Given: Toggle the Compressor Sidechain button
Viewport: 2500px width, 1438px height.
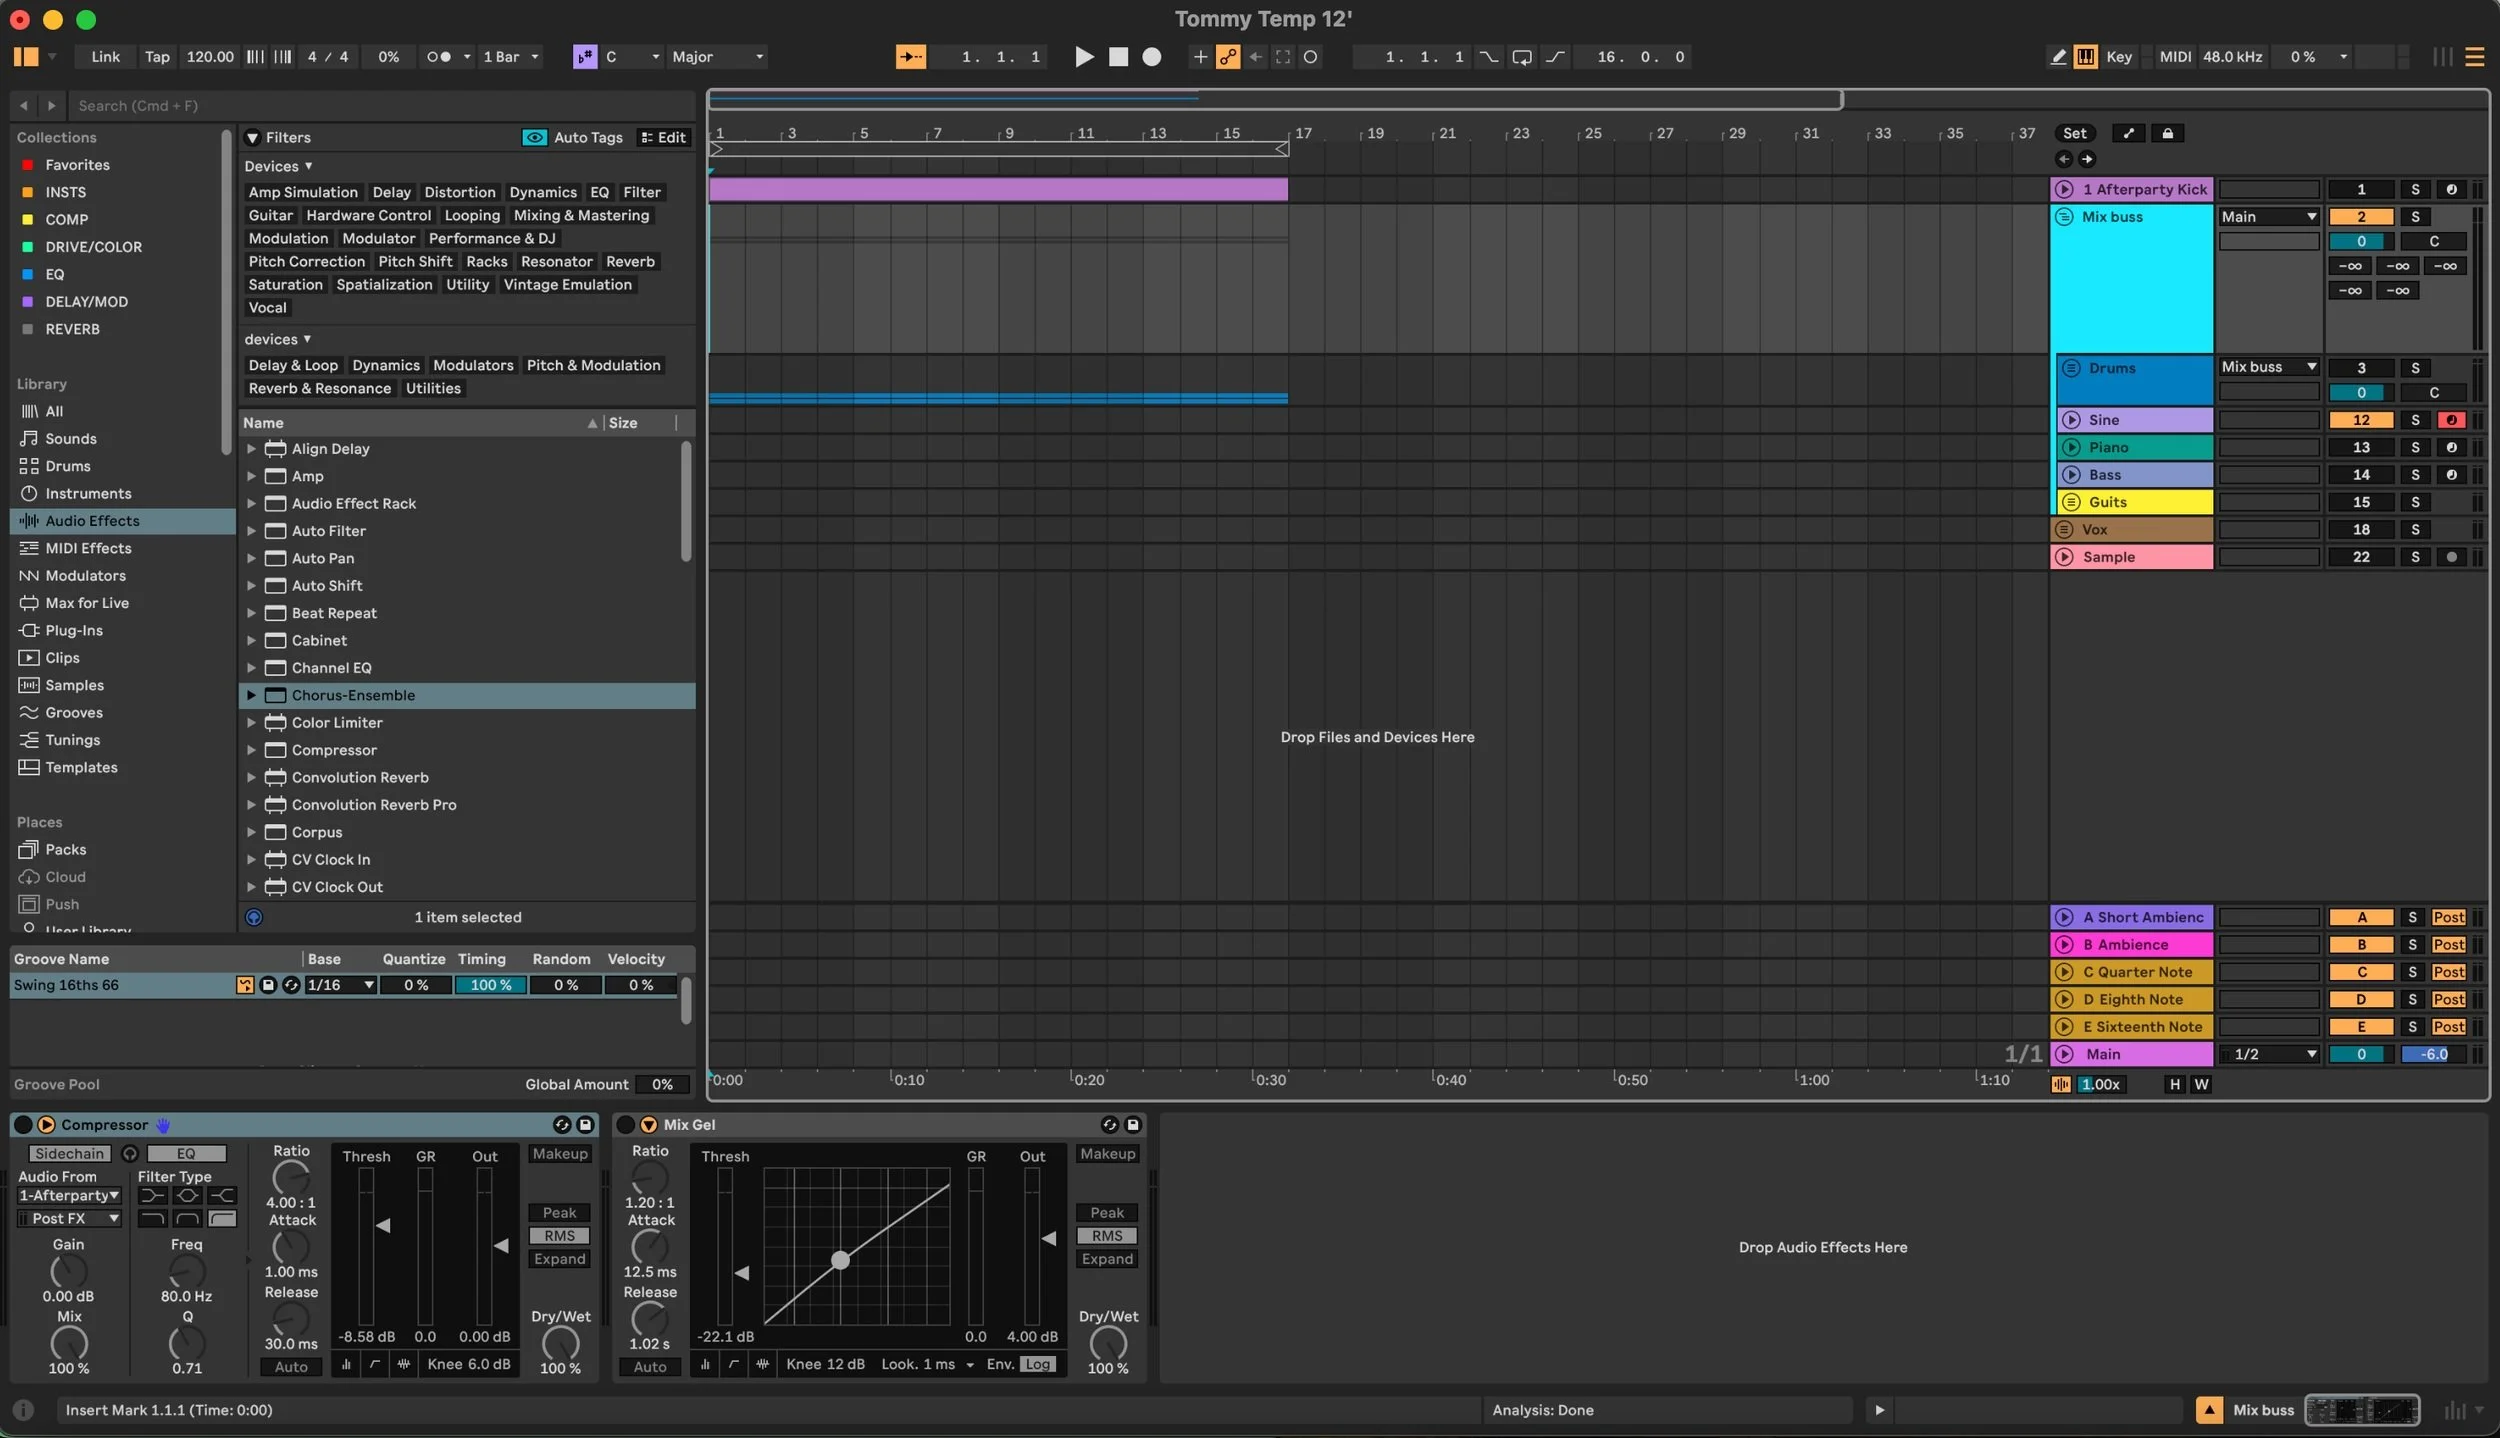Looking at the screenshot, I should 69,1153.
